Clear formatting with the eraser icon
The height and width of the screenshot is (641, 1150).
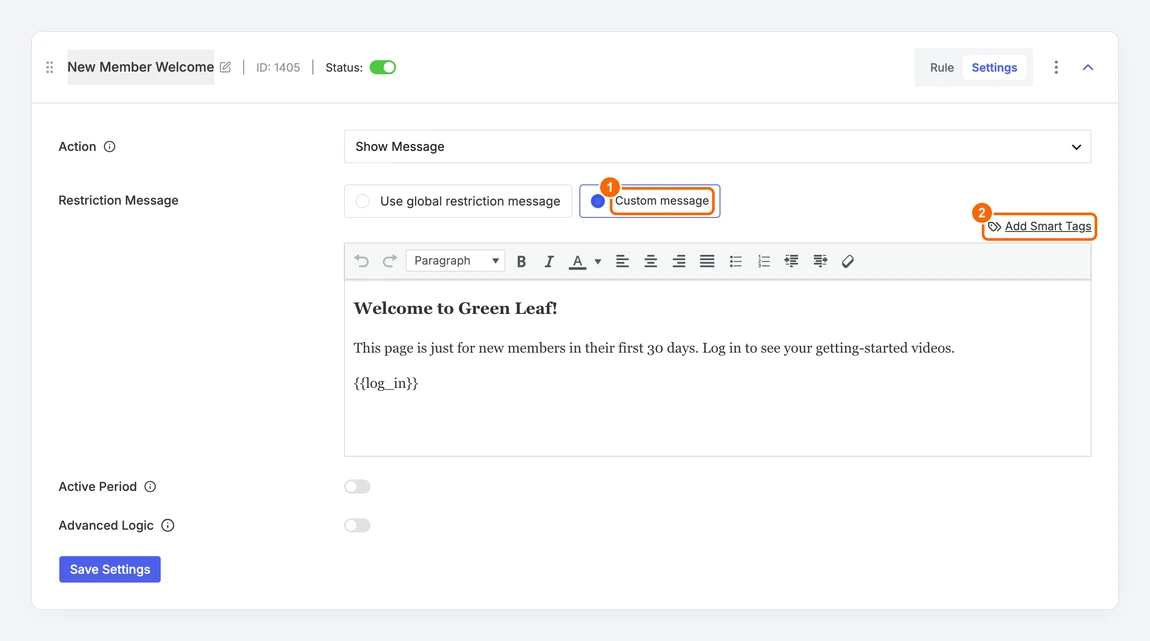pos(848,261)
